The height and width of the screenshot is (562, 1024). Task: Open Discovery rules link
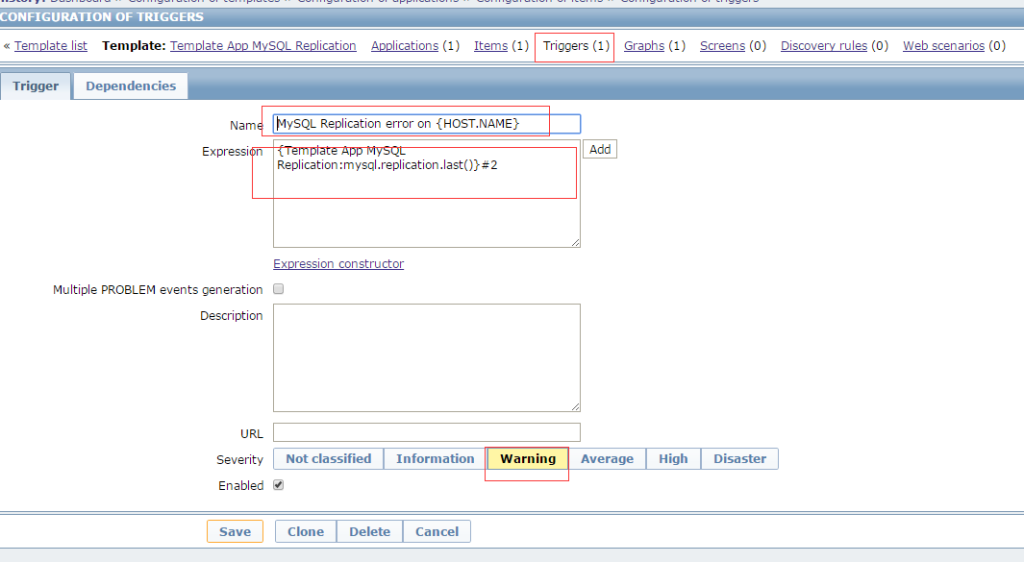click(x=824, y=46)
